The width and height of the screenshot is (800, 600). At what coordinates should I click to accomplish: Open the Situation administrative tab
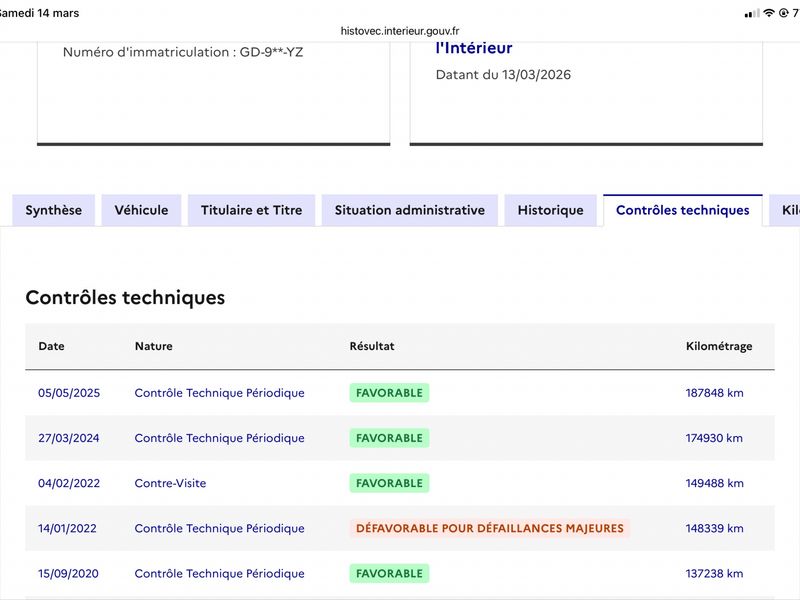409,210
